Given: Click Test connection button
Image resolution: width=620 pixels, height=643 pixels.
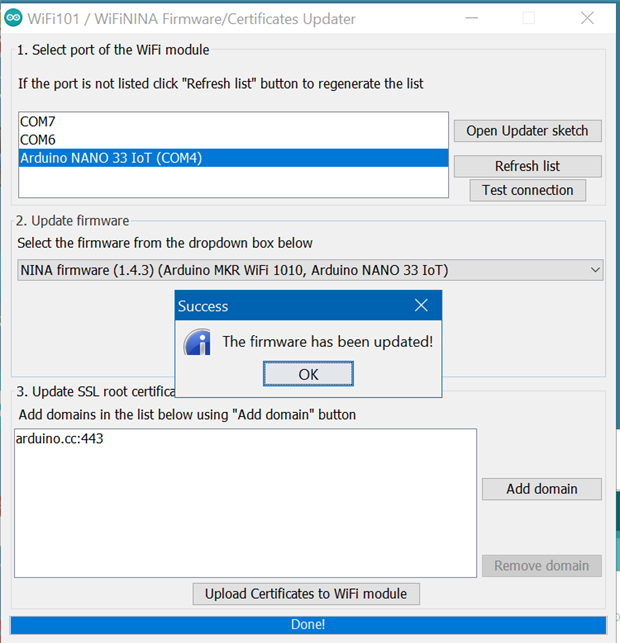Looking at the screenshot, I should [x=527, y=190].
